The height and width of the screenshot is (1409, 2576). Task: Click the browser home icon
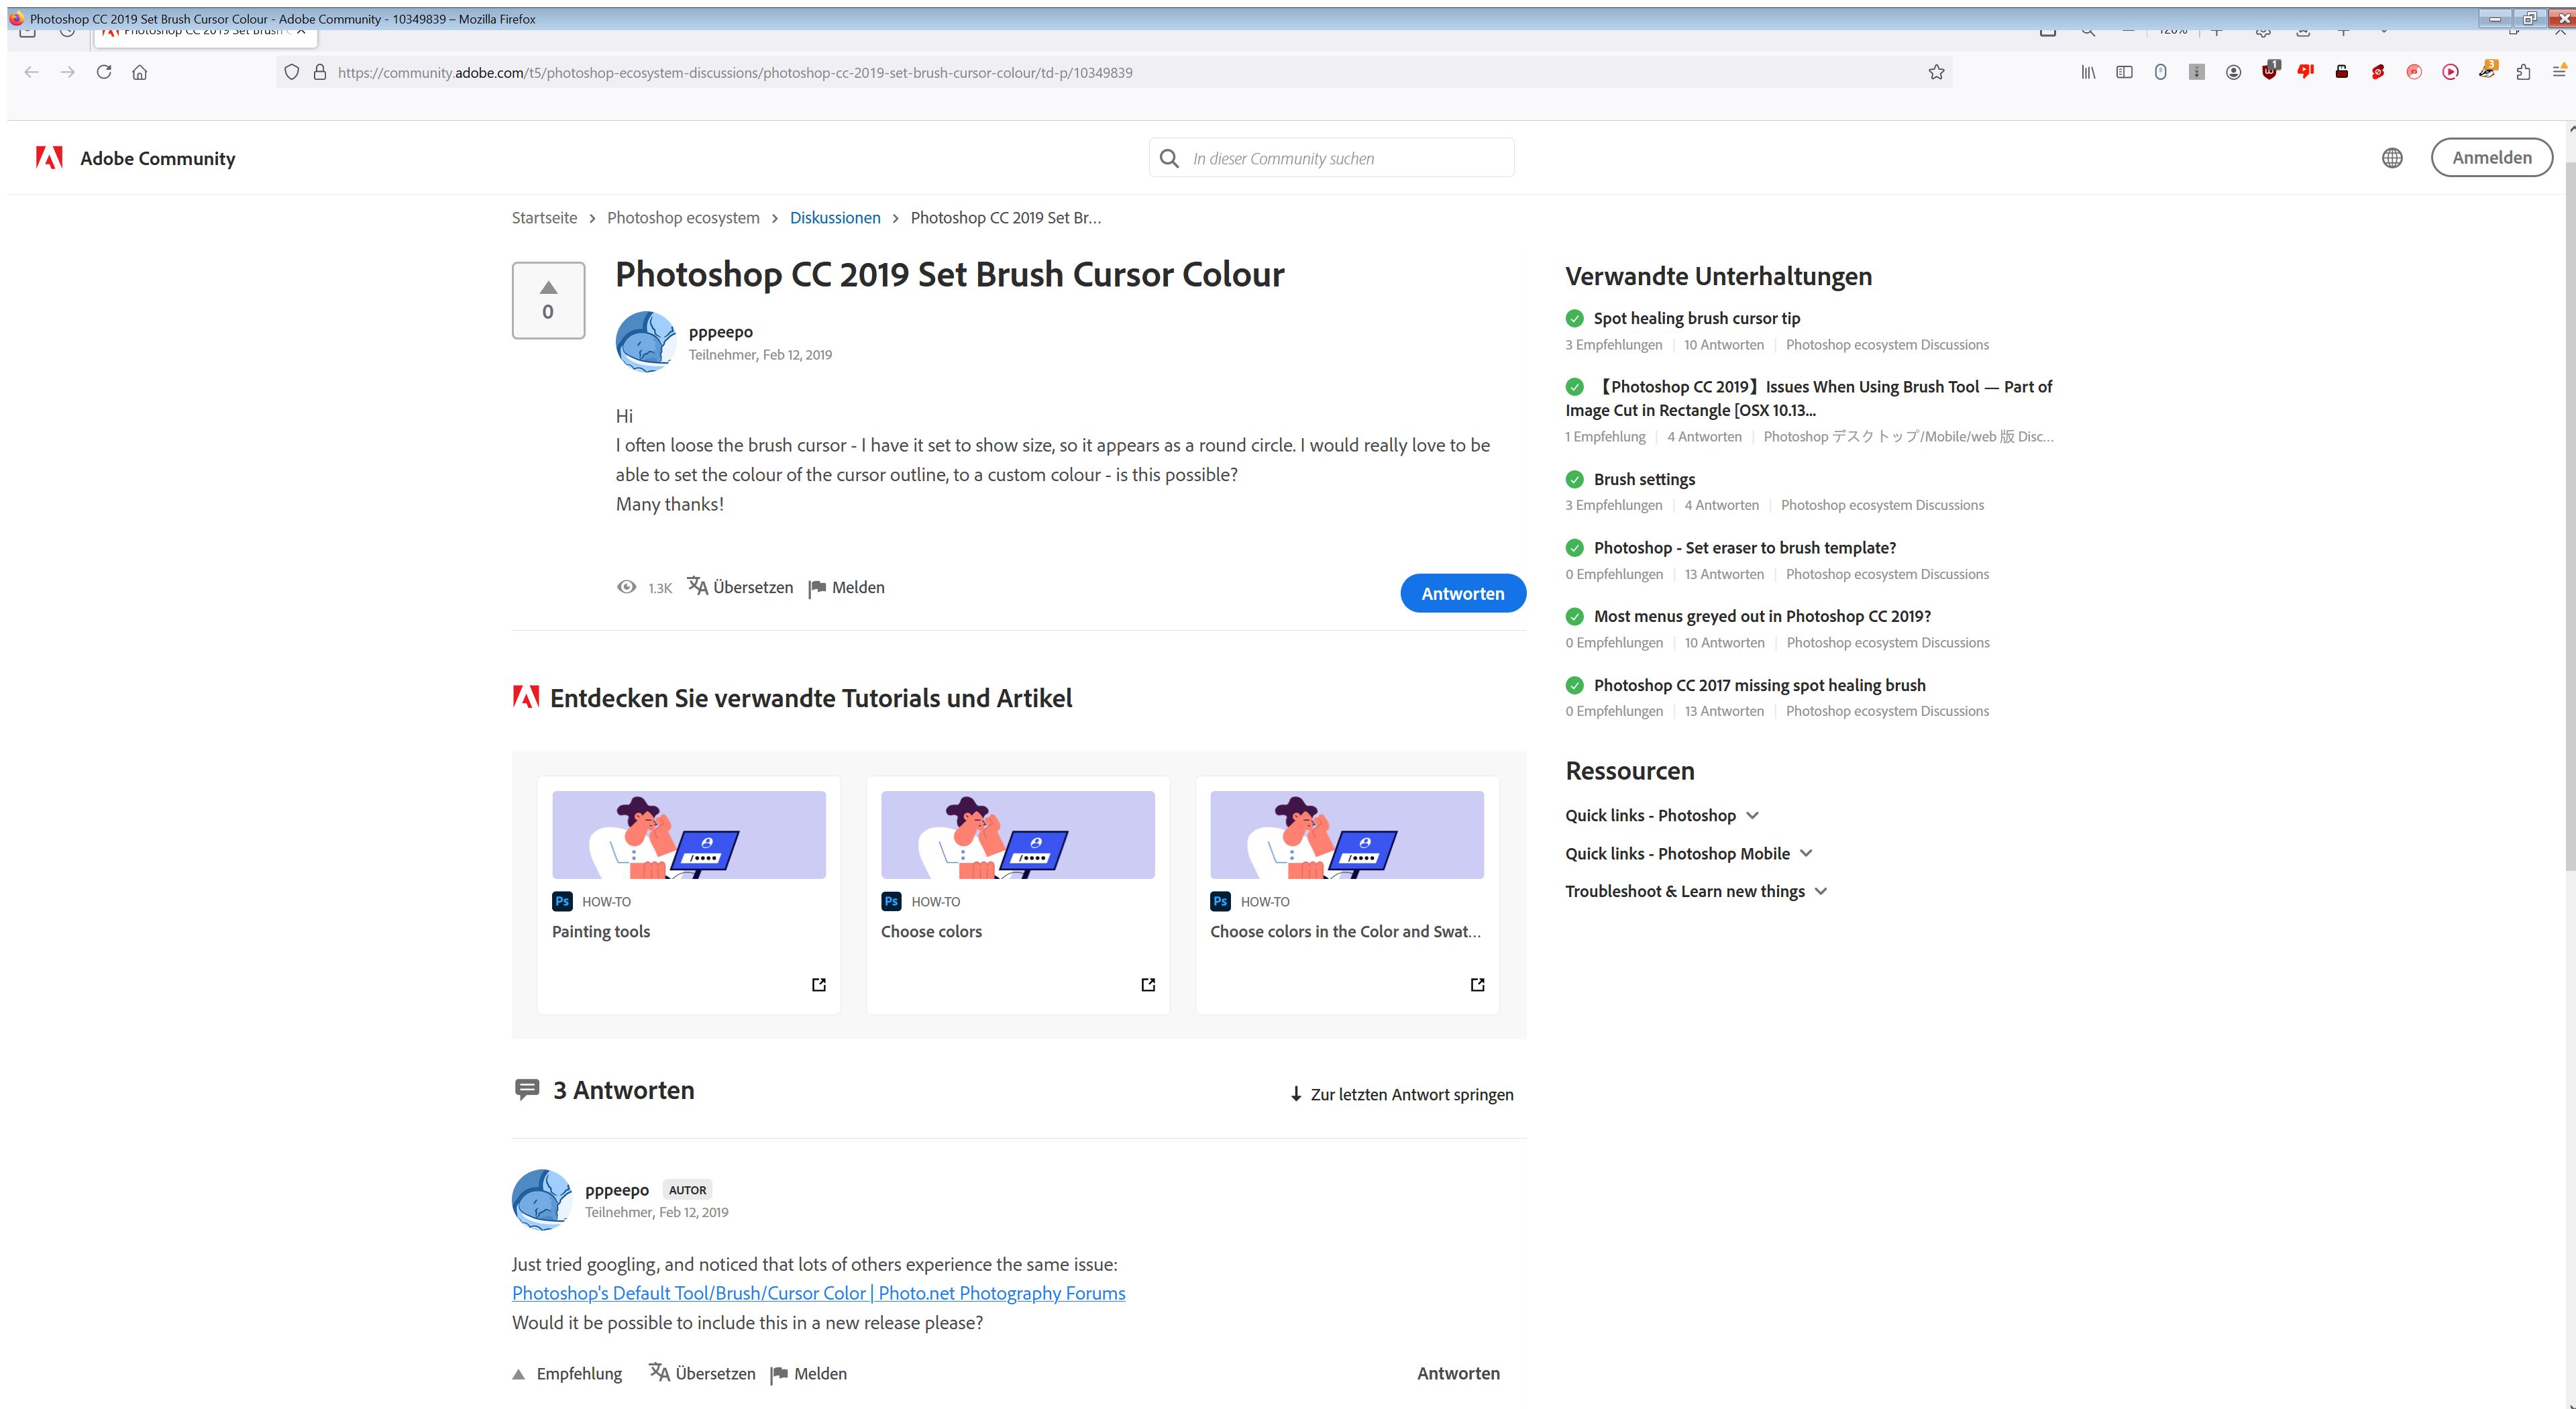[x=140, y=72]
